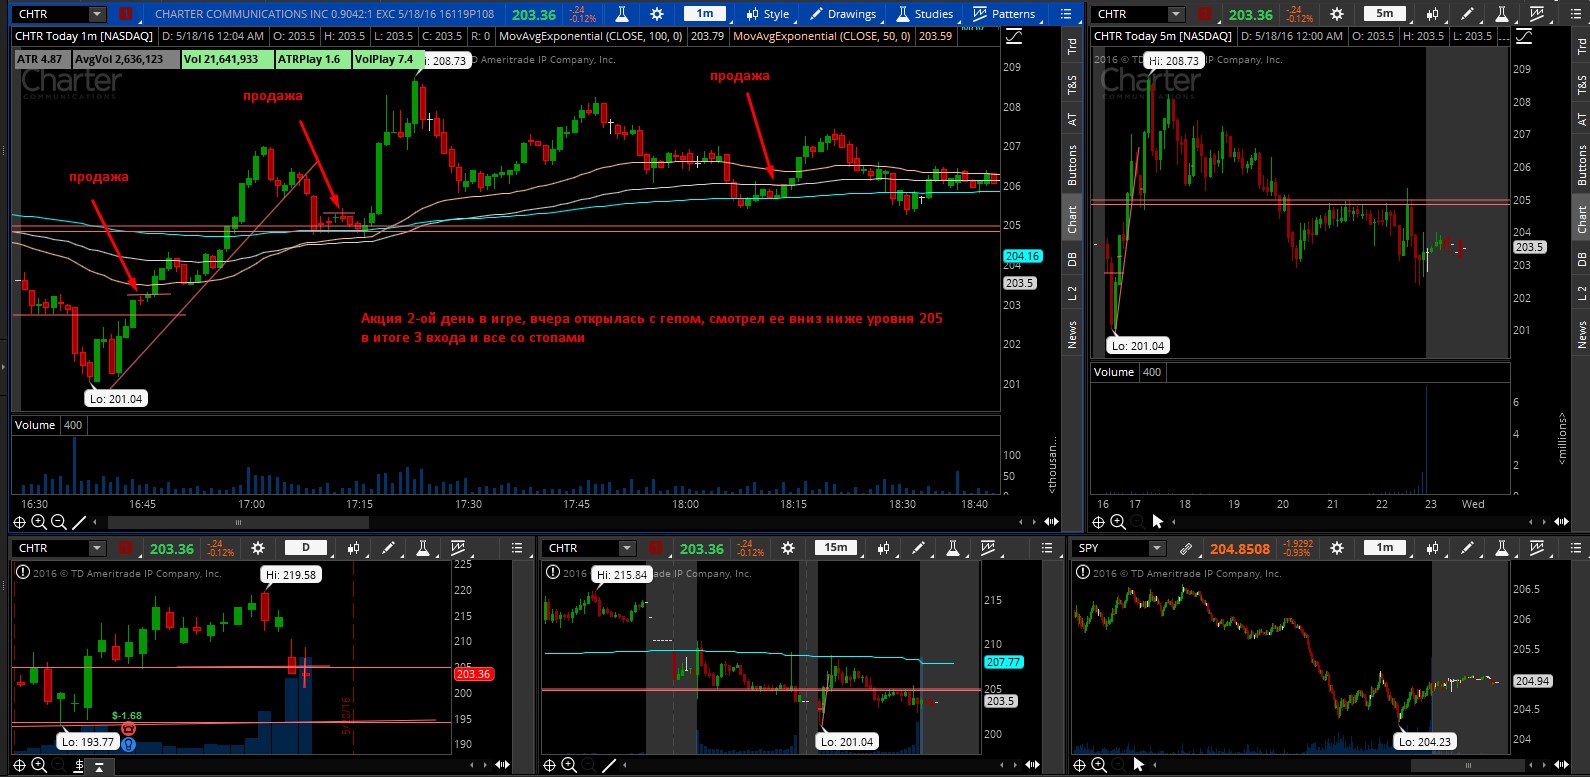Expand symbol dropdown in CHTR daily chart
This screenshot has width=1590, height=777.
tap(96, 548)
